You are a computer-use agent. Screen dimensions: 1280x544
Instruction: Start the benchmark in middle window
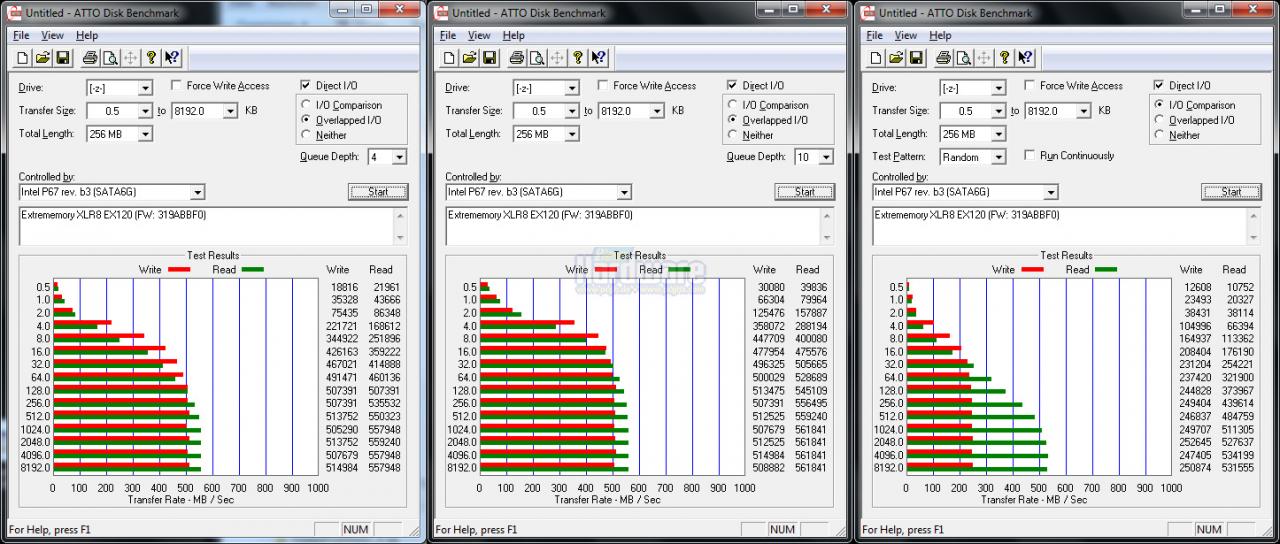point(805,192)
